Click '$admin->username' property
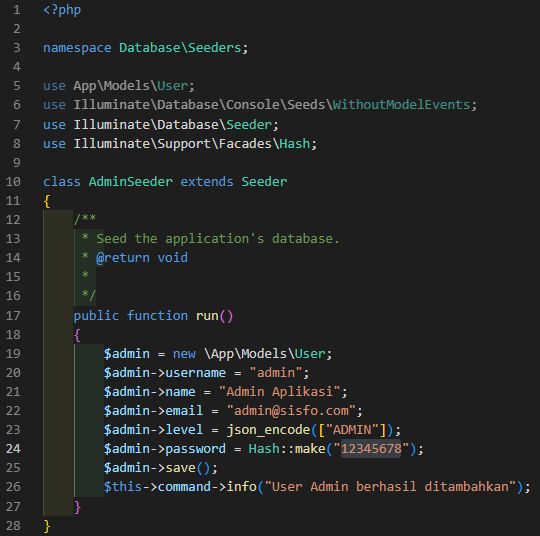 (x=165, y=373)
